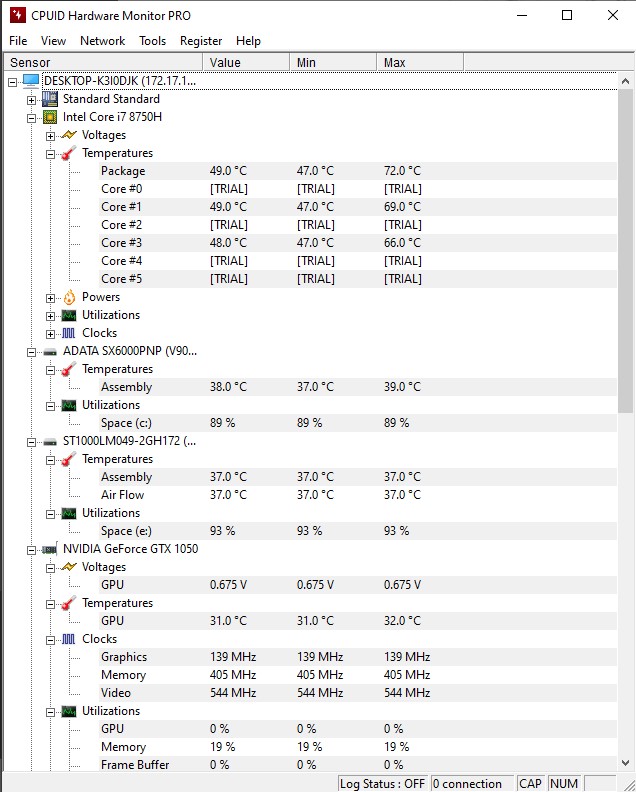
Task: Open the Register menu
Action: (x=201, y=41)
